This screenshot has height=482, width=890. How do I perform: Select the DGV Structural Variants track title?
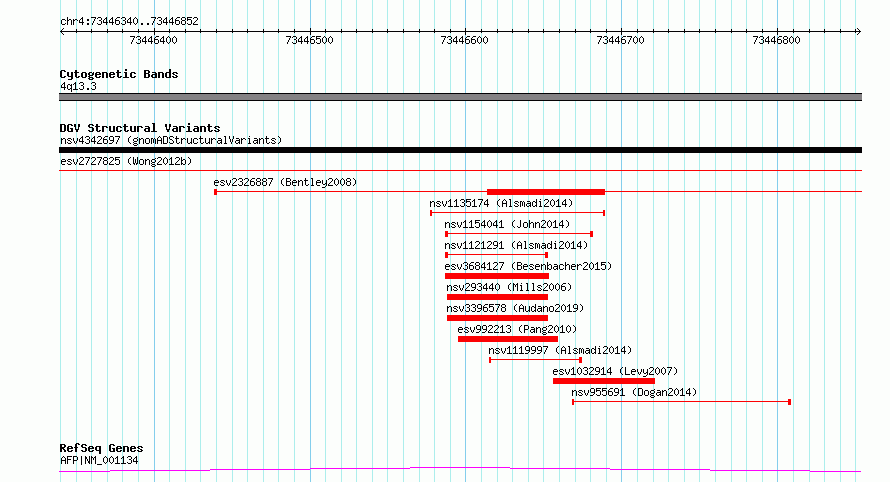tap(140, 128)
